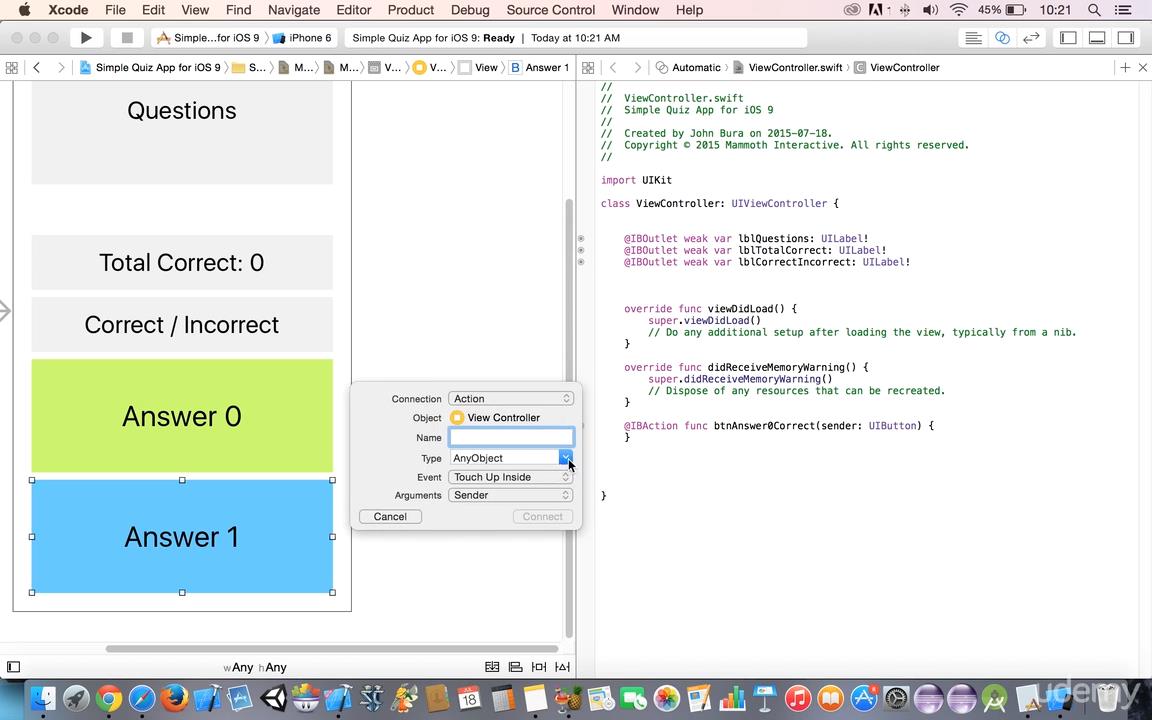Open the Pin constraints tool
The width and height of the screenshot is (1152, 720).
tap(539, 667)
